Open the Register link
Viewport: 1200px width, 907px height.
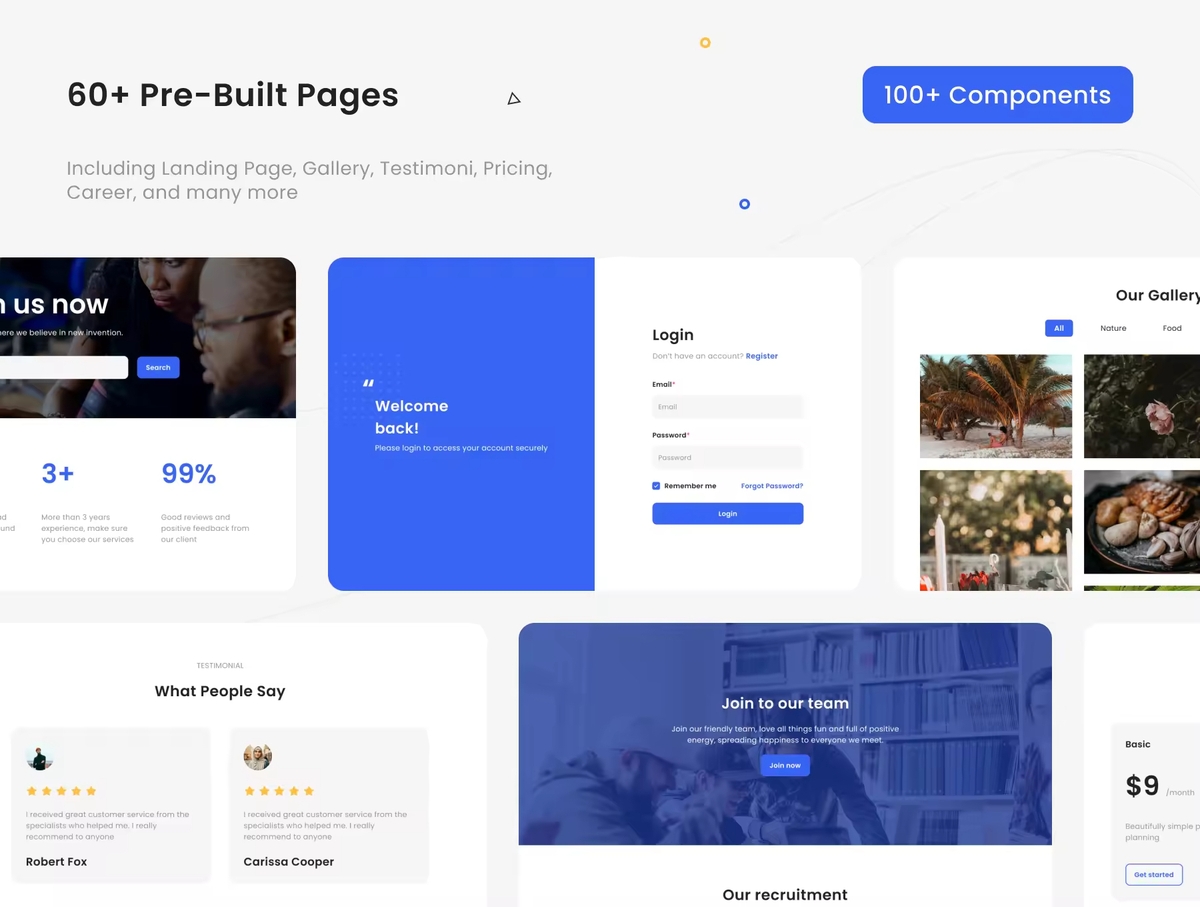761,356
